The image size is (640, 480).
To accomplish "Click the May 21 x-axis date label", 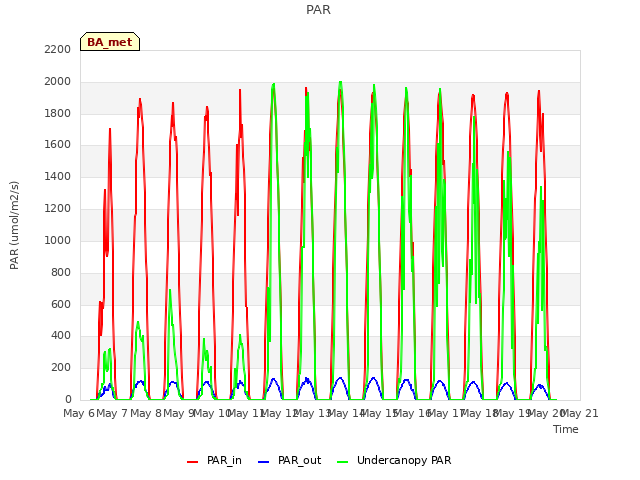I will coord(580,413).
